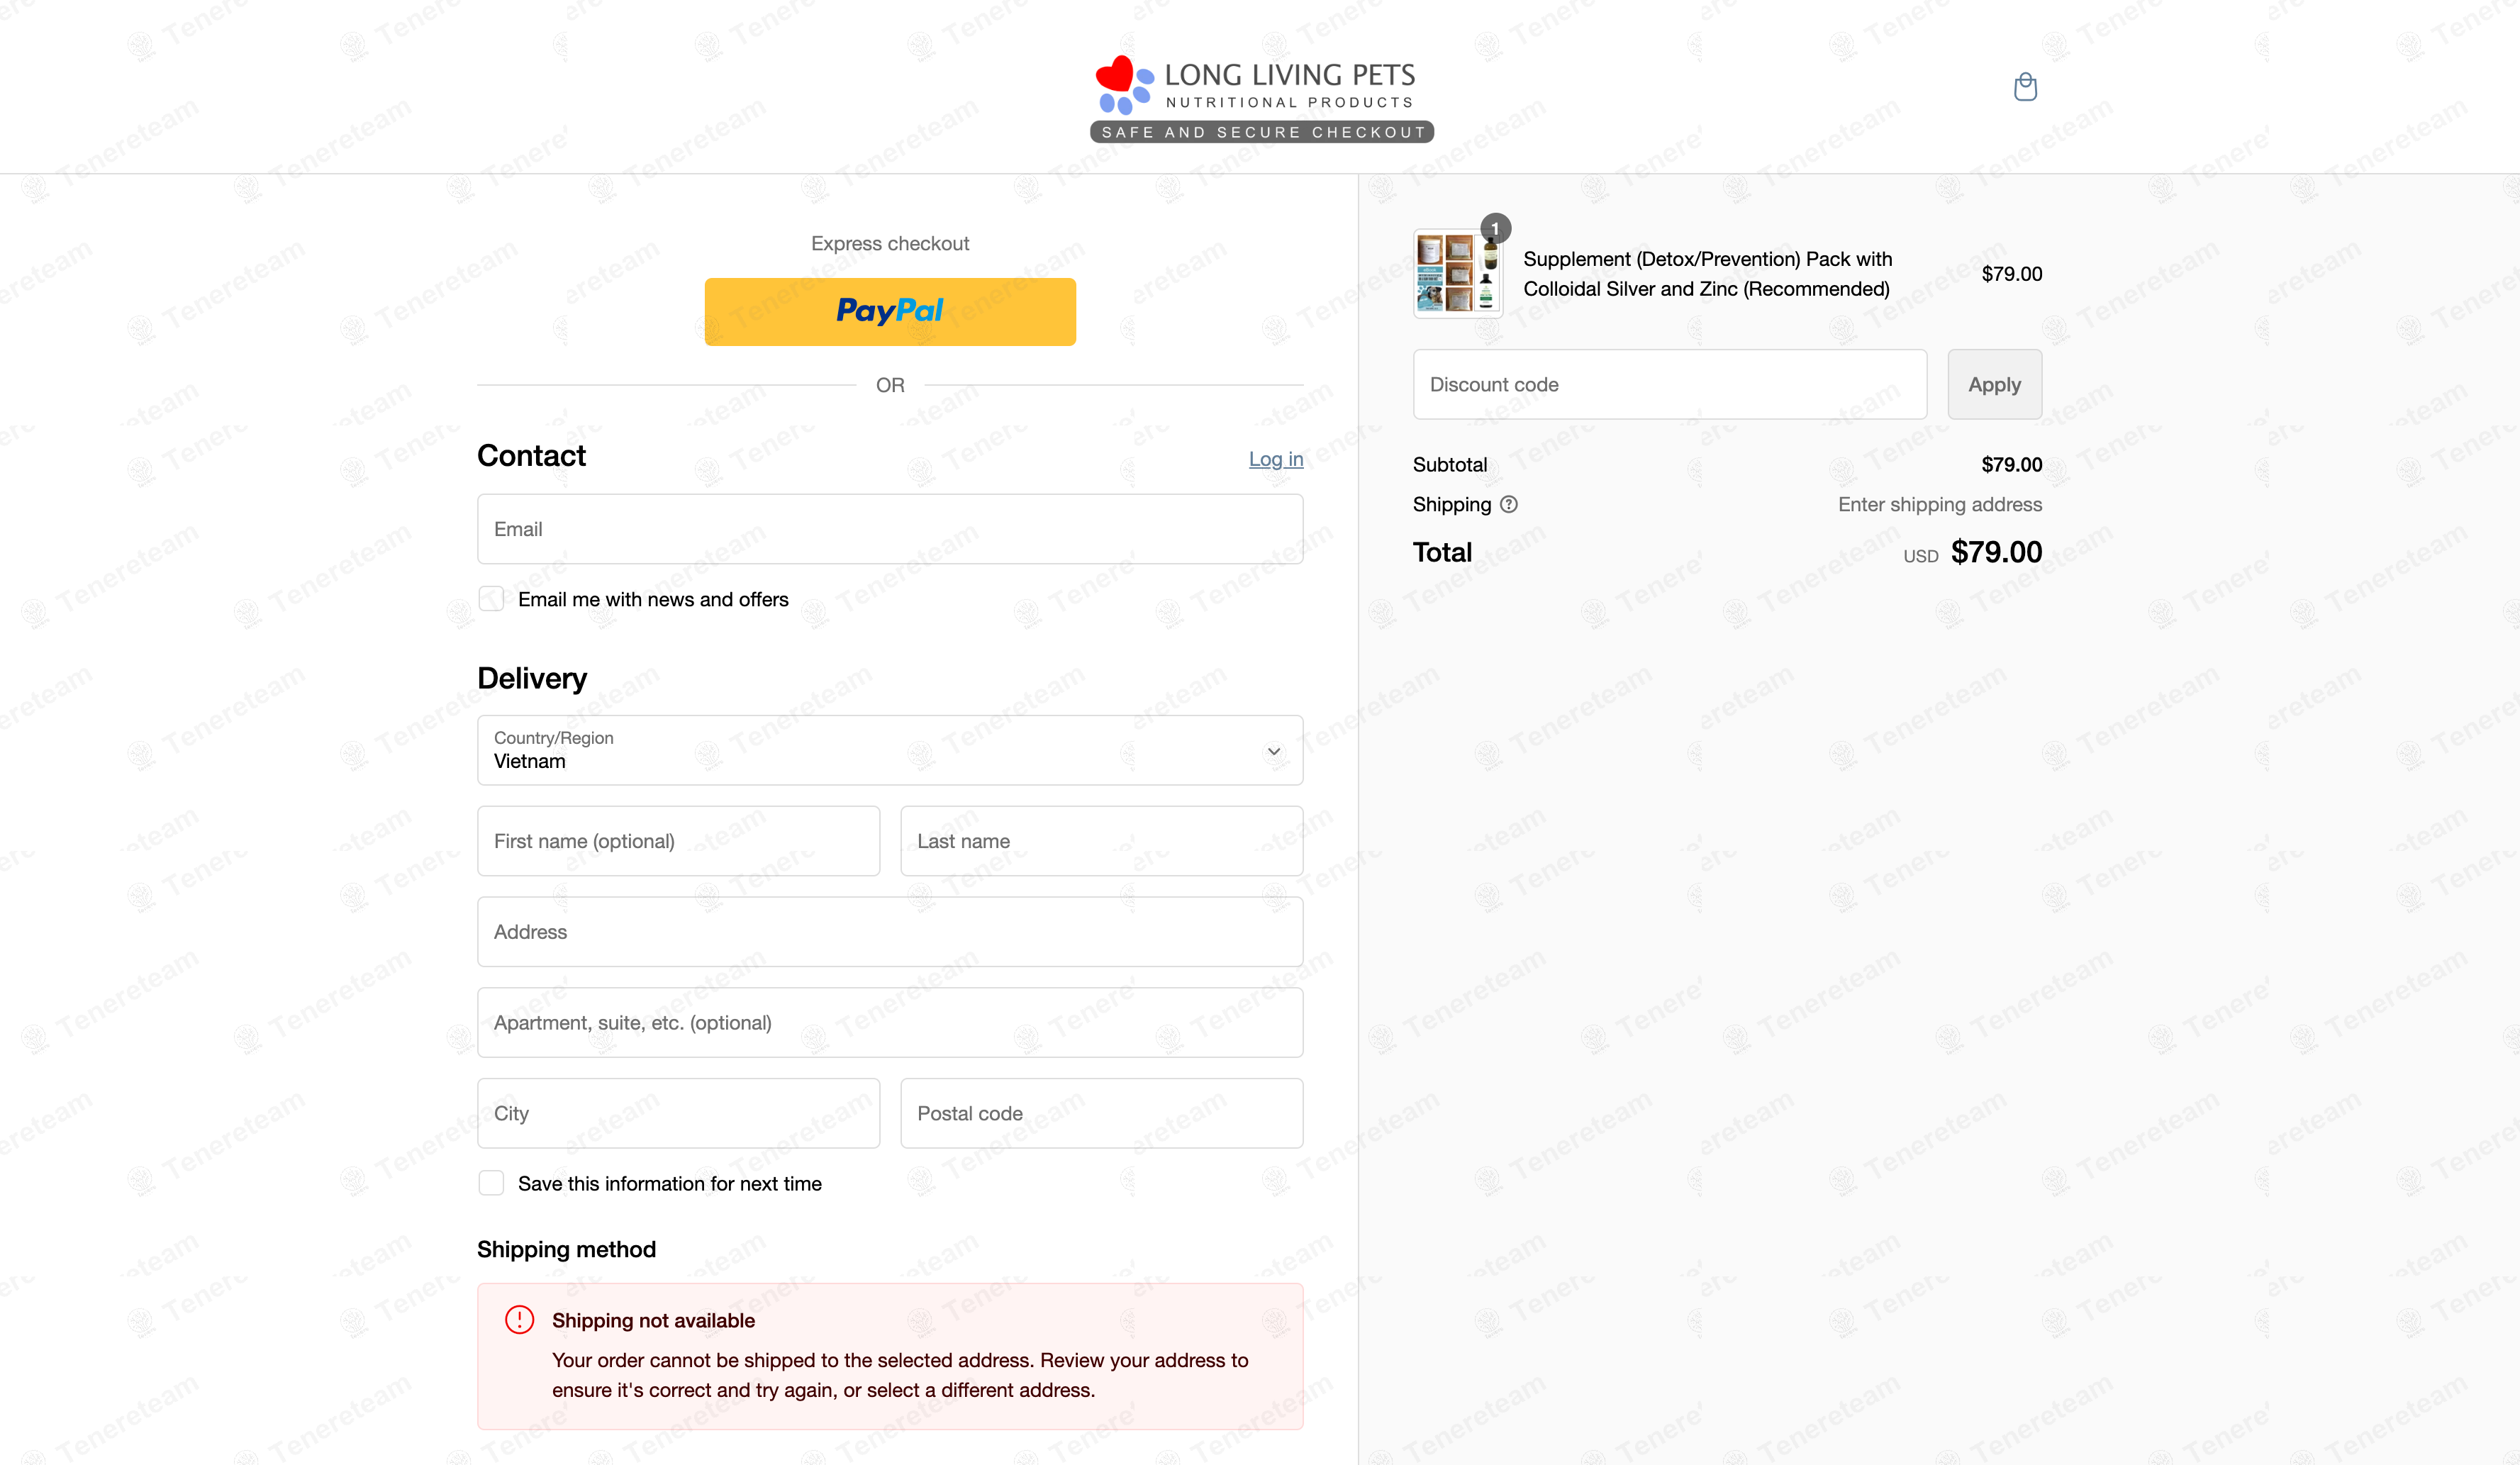Focus the Address field
The height and width of the screenshot is (1465, 2520).
890,932
